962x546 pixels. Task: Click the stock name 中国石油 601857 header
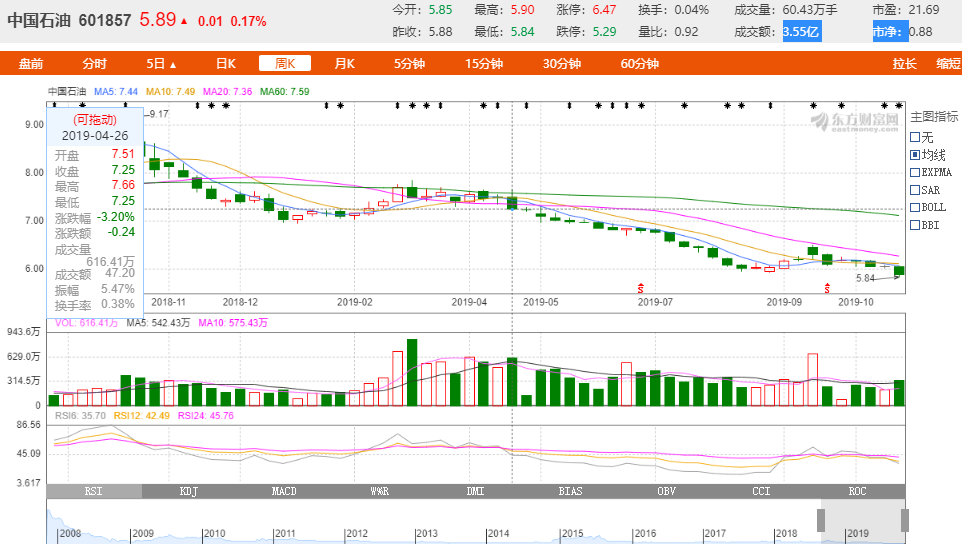pos(69,21)
